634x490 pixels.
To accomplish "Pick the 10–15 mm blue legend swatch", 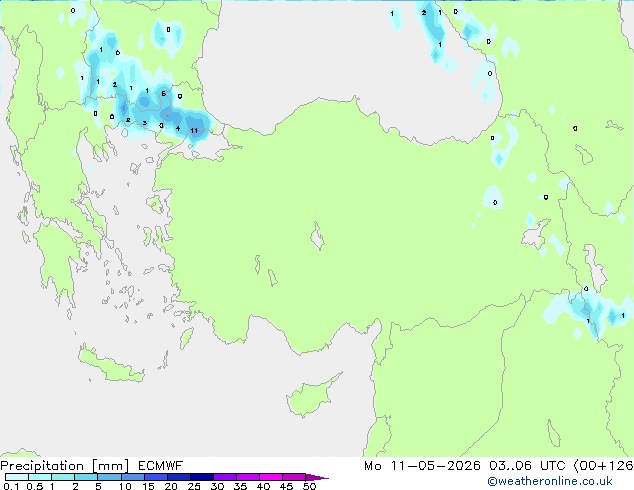I will point(132,477).
